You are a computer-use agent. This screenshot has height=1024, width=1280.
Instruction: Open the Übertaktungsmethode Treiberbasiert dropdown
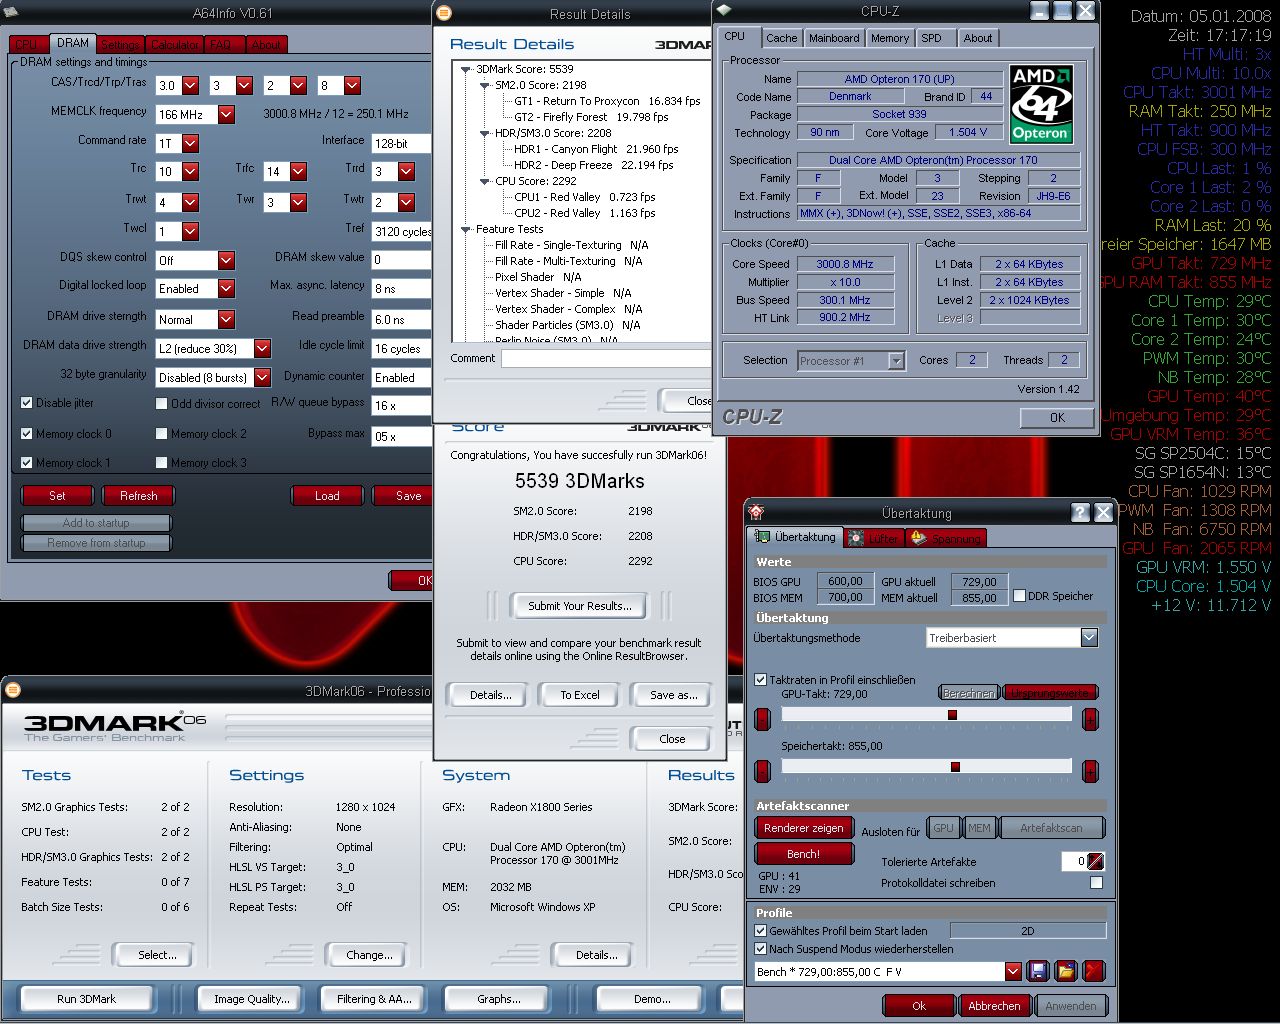(1089, 637)
